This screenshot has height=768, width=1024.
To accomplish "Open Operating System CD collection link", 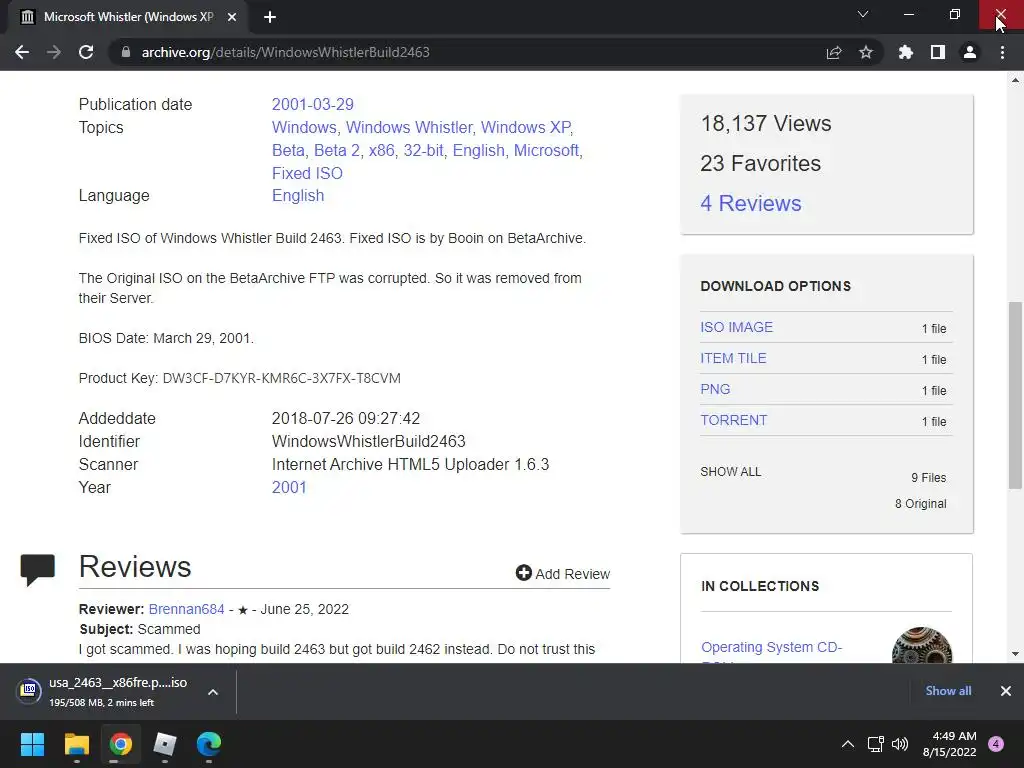I will (x=771, y=647).
